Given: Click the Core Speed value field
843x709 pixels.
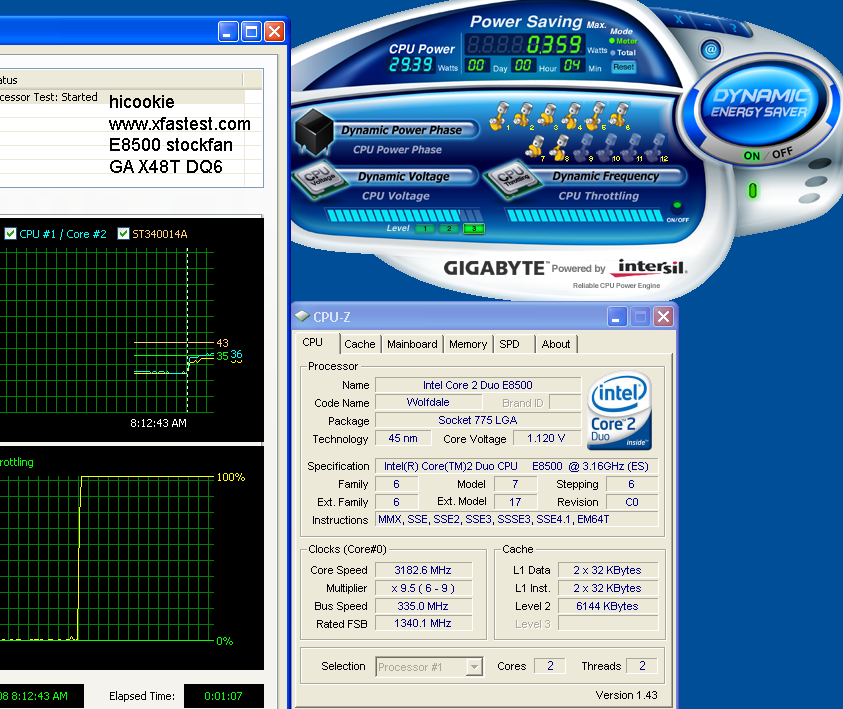Looking at the screenshot, I should [423, 570].
